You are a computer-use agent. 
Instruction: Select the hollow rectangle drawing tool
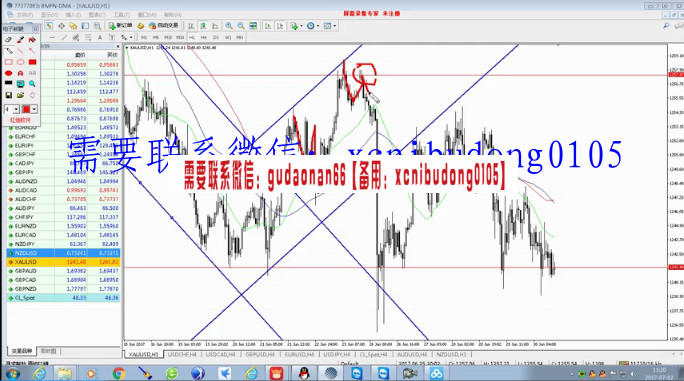pos(9,62)
